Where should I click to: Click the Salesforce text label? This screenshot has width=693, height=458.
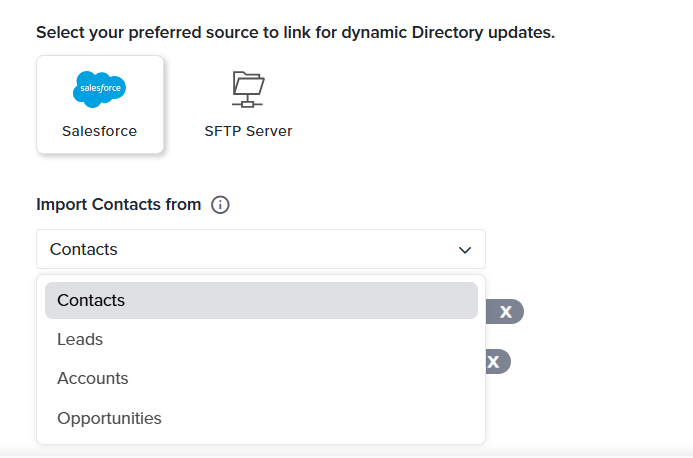(x=100, y=131)
